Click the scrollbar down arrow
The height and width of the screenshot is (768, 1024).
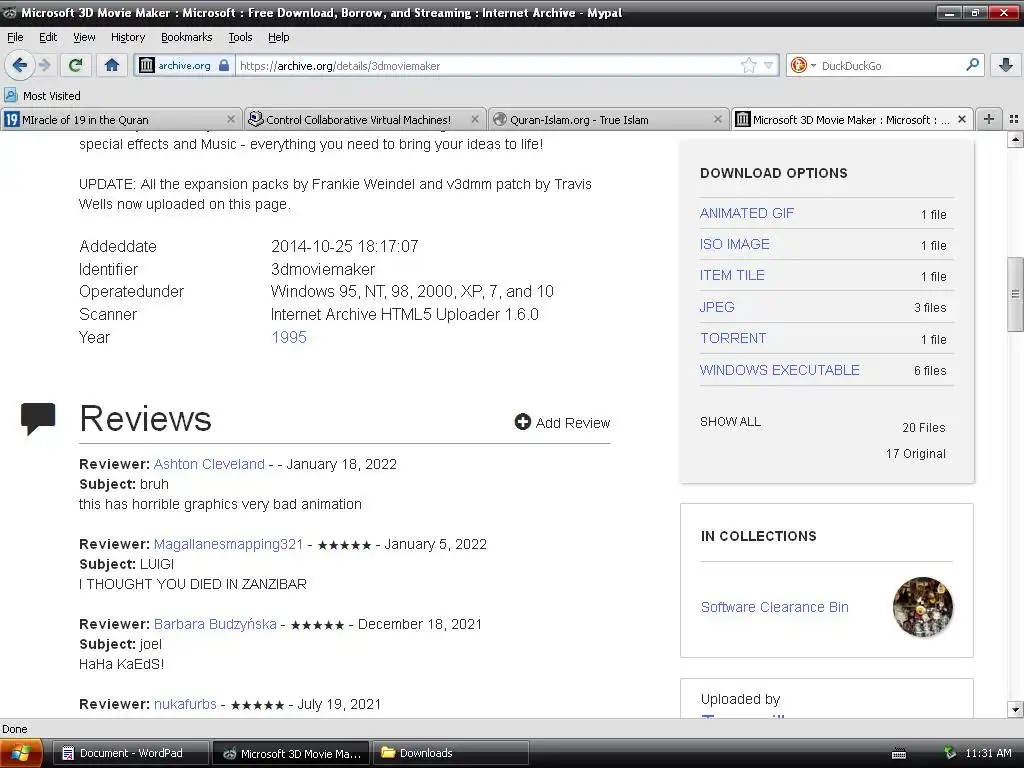tap(1015, 710)
